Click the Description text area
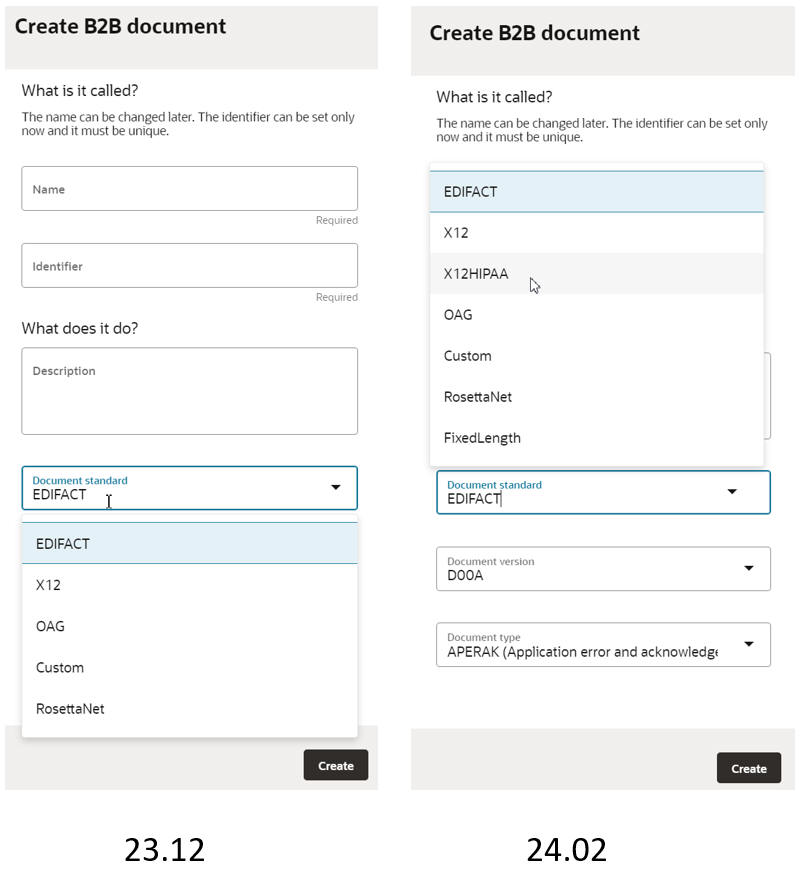Image resolution: width=802 pixels, height=878 pixels. pyautogui.click(x=189, y=391)
